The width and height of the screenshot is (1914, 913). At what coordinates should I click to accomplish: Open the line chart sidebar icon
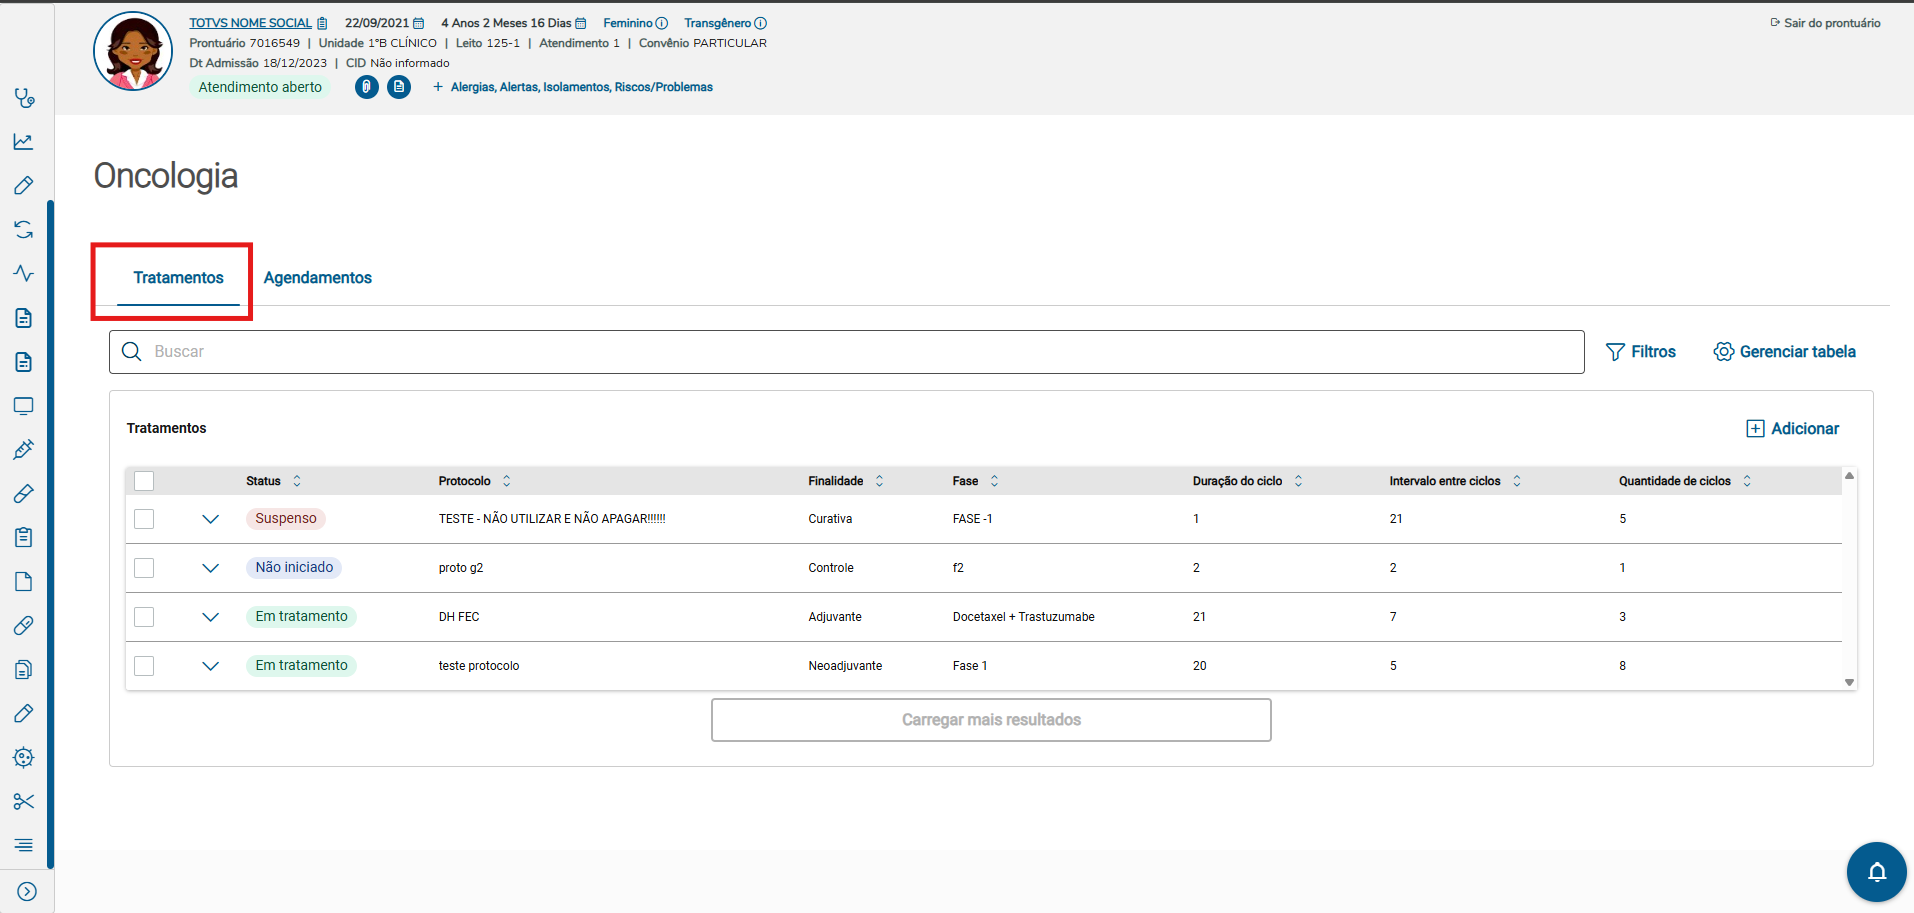pos(24,142)
